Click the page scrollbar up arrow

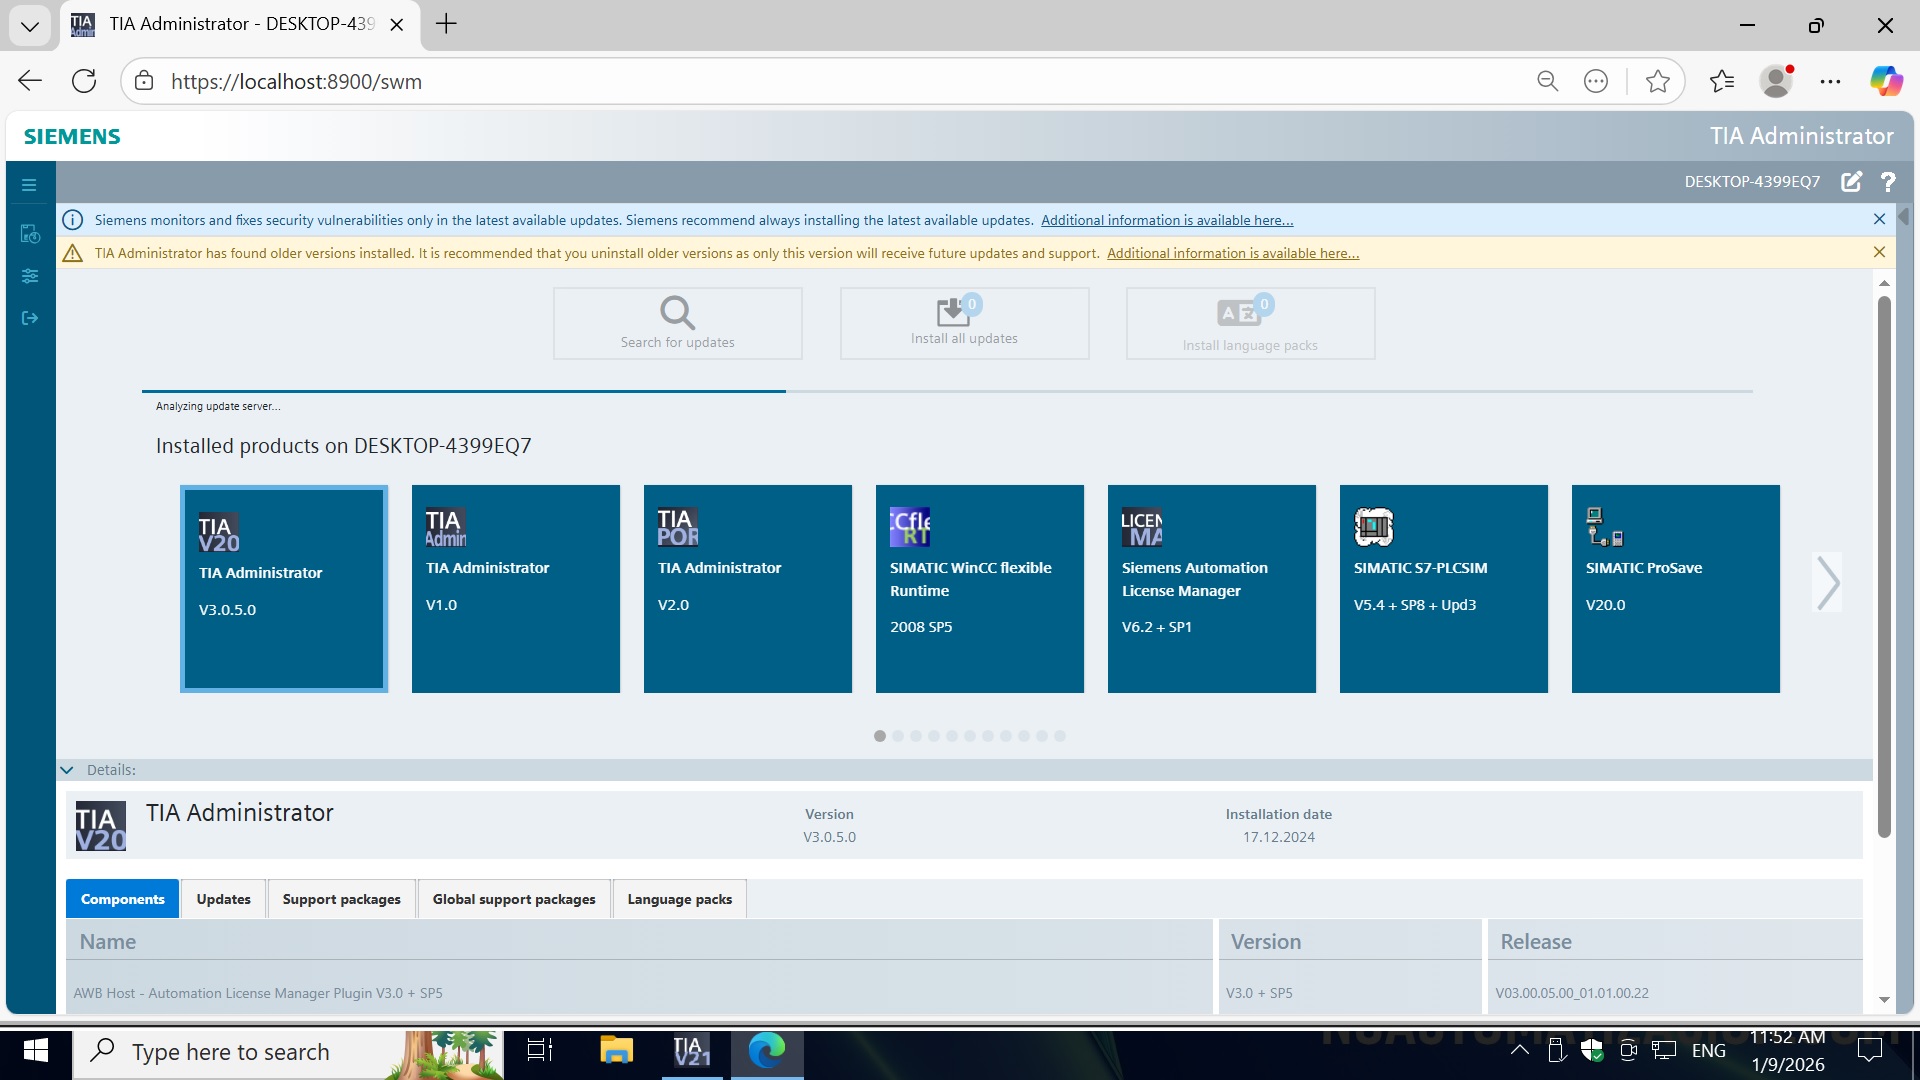tap(1884, 284)
